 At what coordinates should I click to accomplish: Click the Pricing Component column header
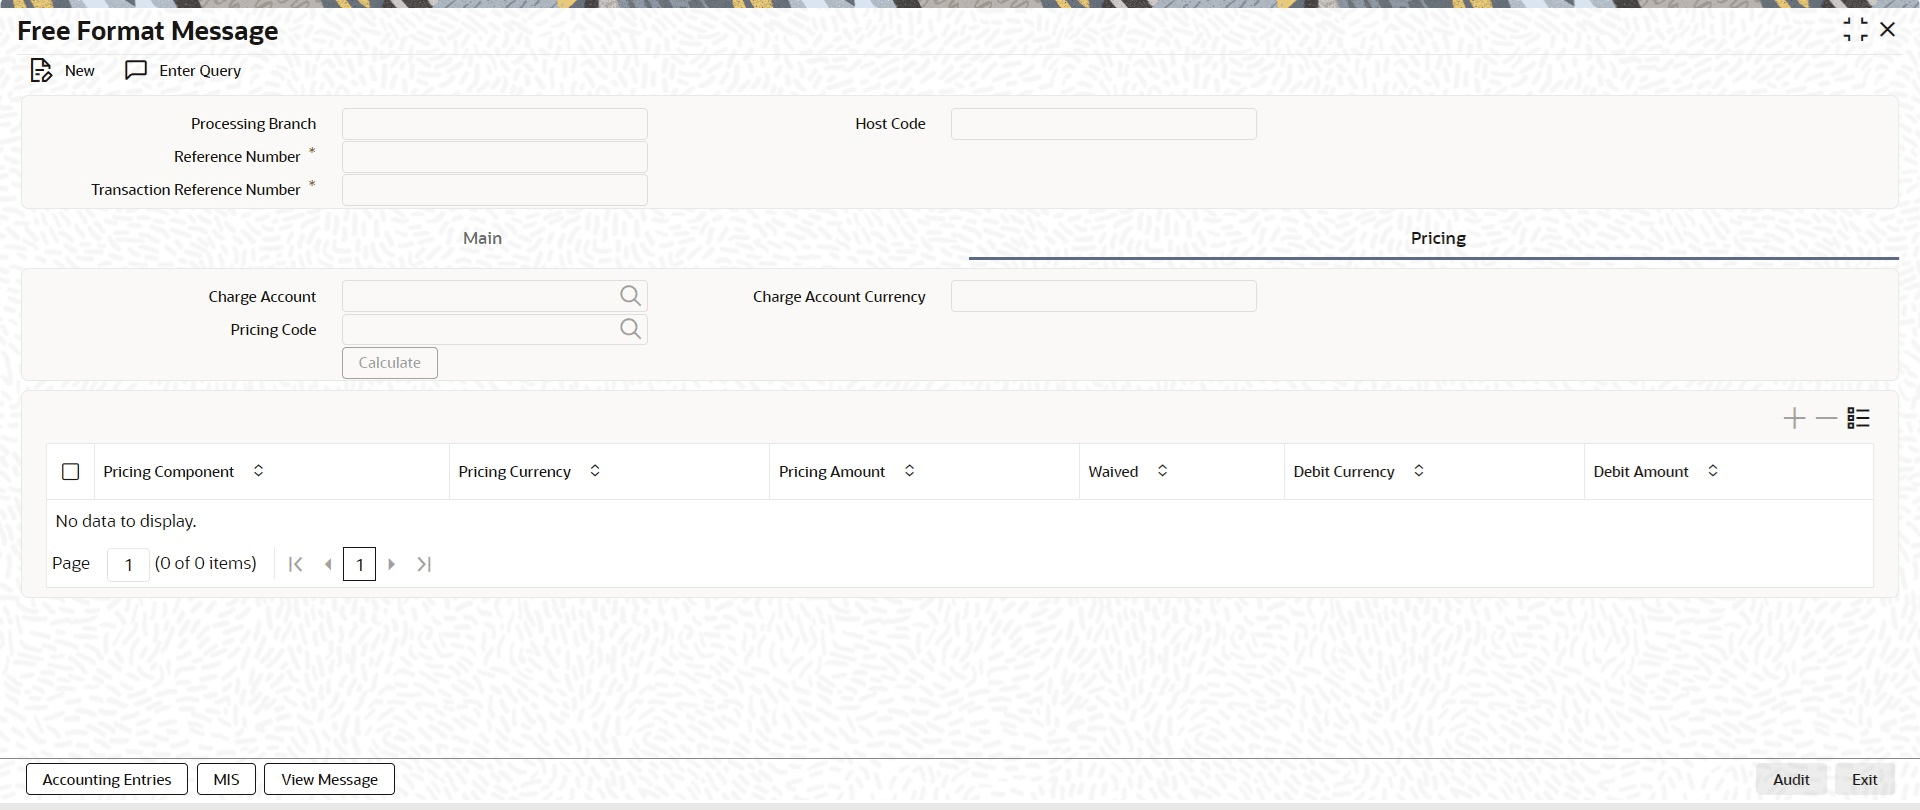(271, 471)
